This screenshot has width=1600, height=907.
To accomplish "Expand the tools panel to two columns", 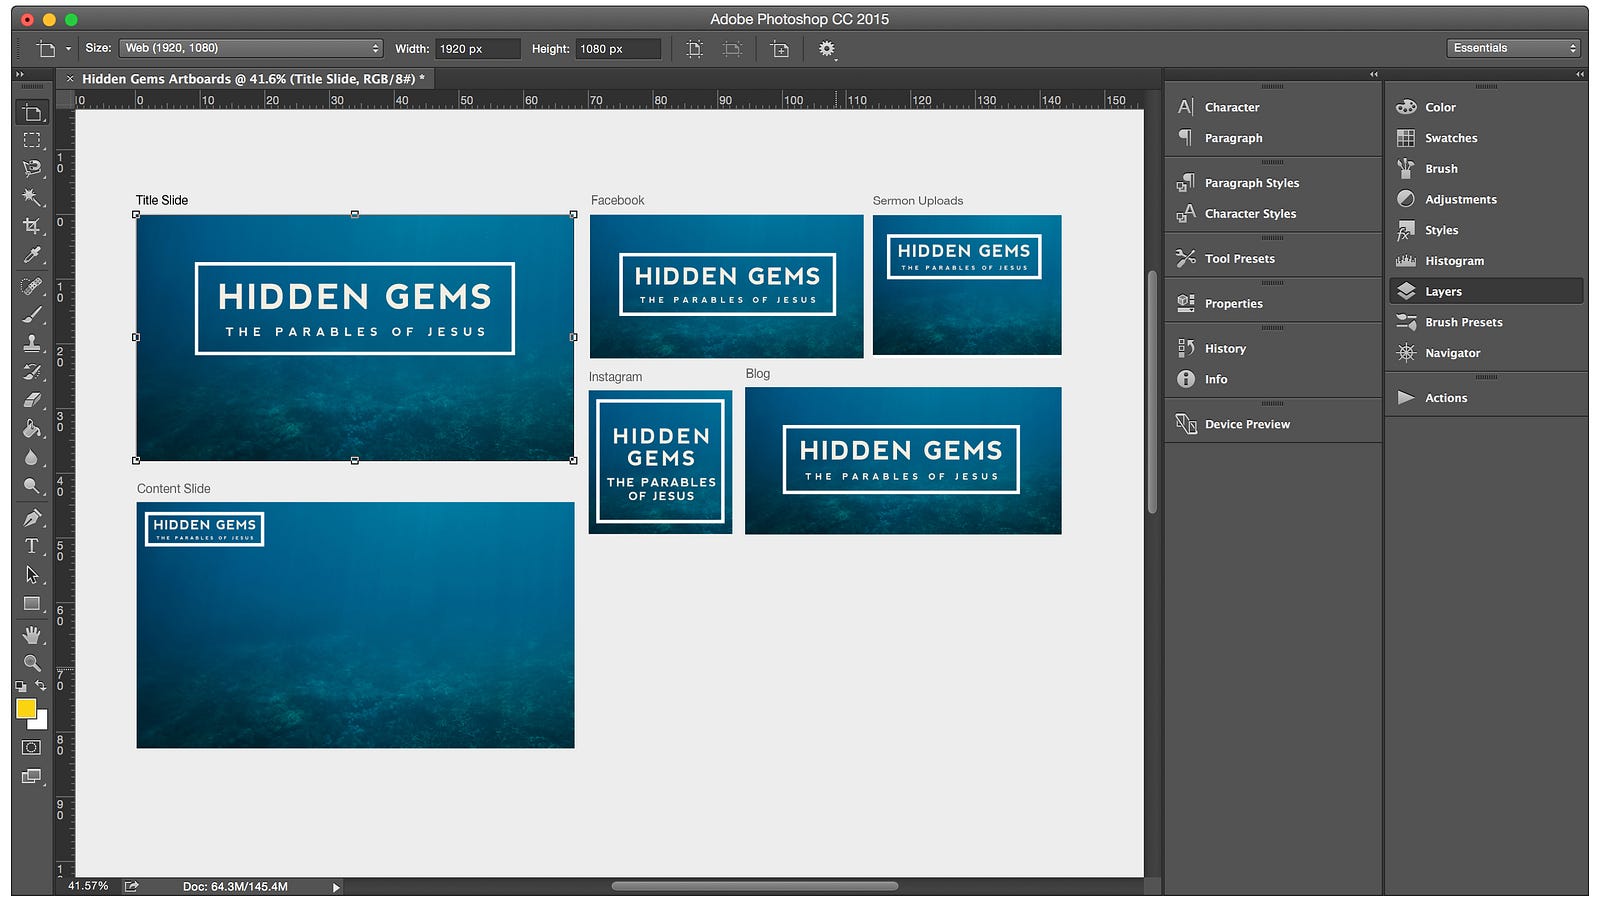I will [19, 74].
